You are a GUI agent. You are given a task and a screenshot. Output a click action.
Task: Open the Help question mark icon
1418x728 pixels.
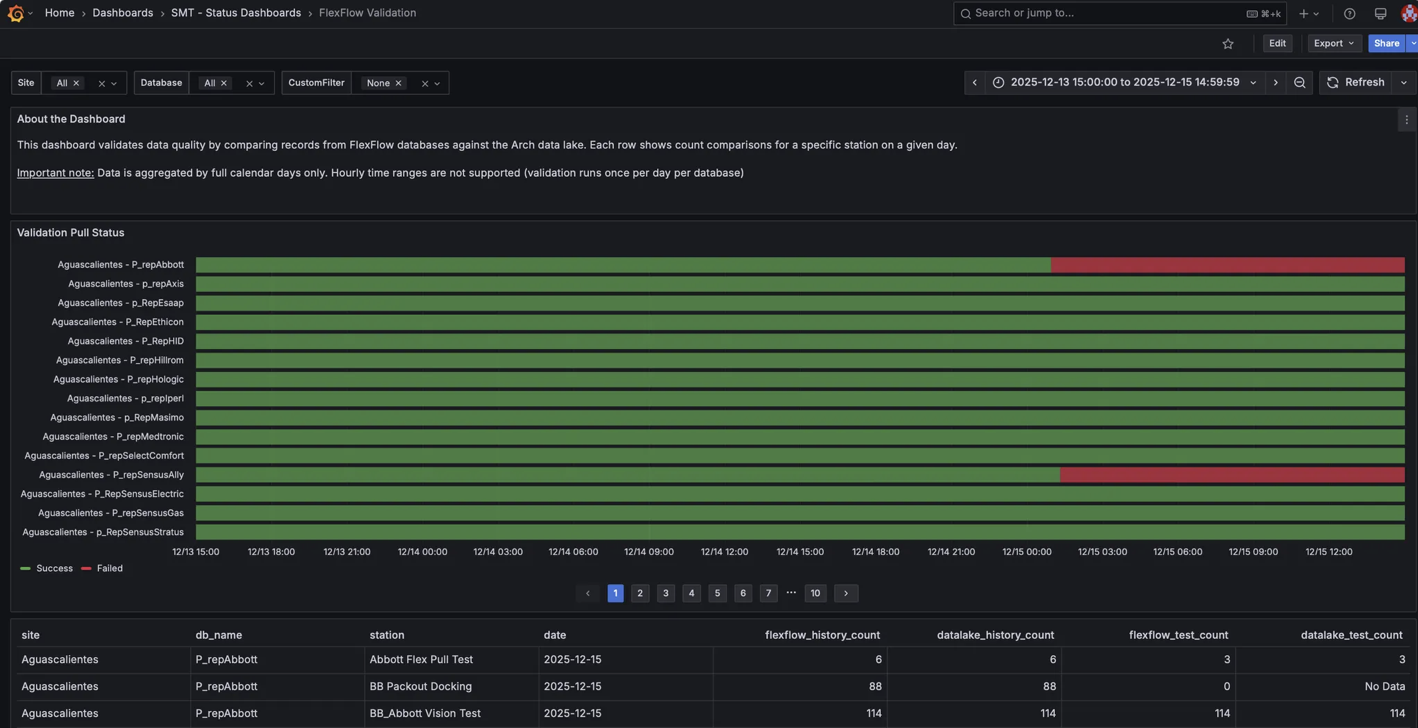pos(1349,13)
